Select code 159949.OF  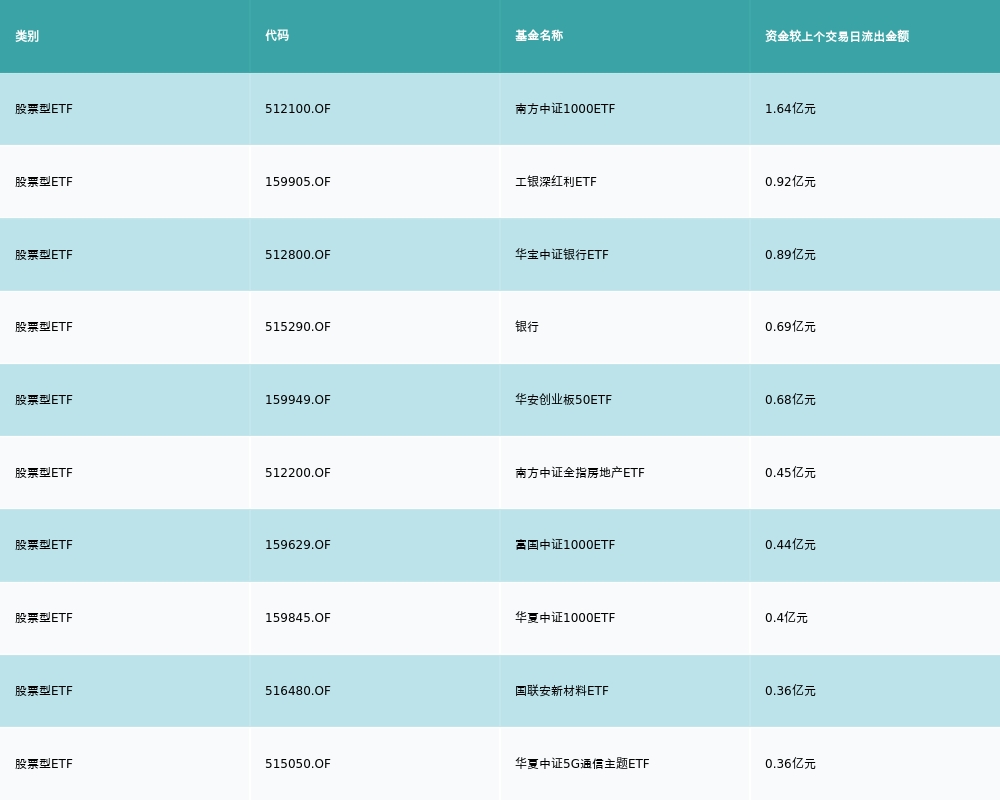[298, 400]
